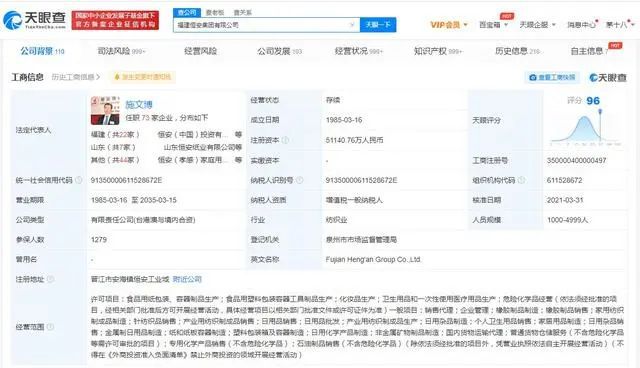Select the business term 1985-03-16 至 2035-03-15
This screenshot has height=368, width=640.
pos(133,200)
